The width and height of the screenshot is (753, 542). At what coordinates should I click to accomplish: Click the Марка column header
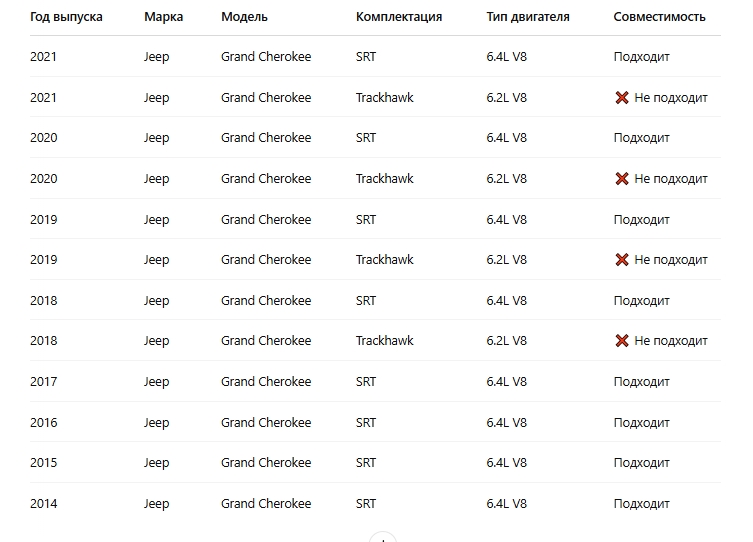pyautogui.click(x=163, y=17)
